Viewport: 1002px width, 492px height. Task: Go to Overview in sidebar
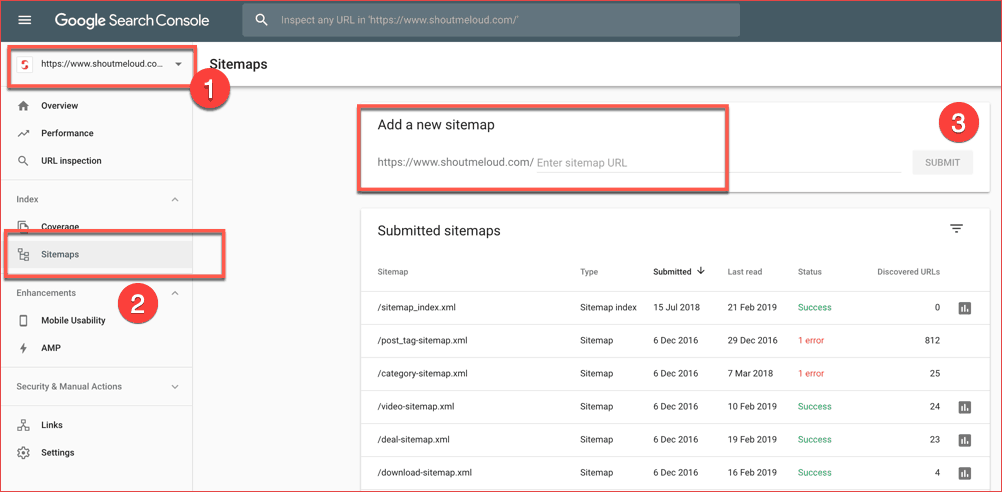pyautogui.click(x=59, y=106)
